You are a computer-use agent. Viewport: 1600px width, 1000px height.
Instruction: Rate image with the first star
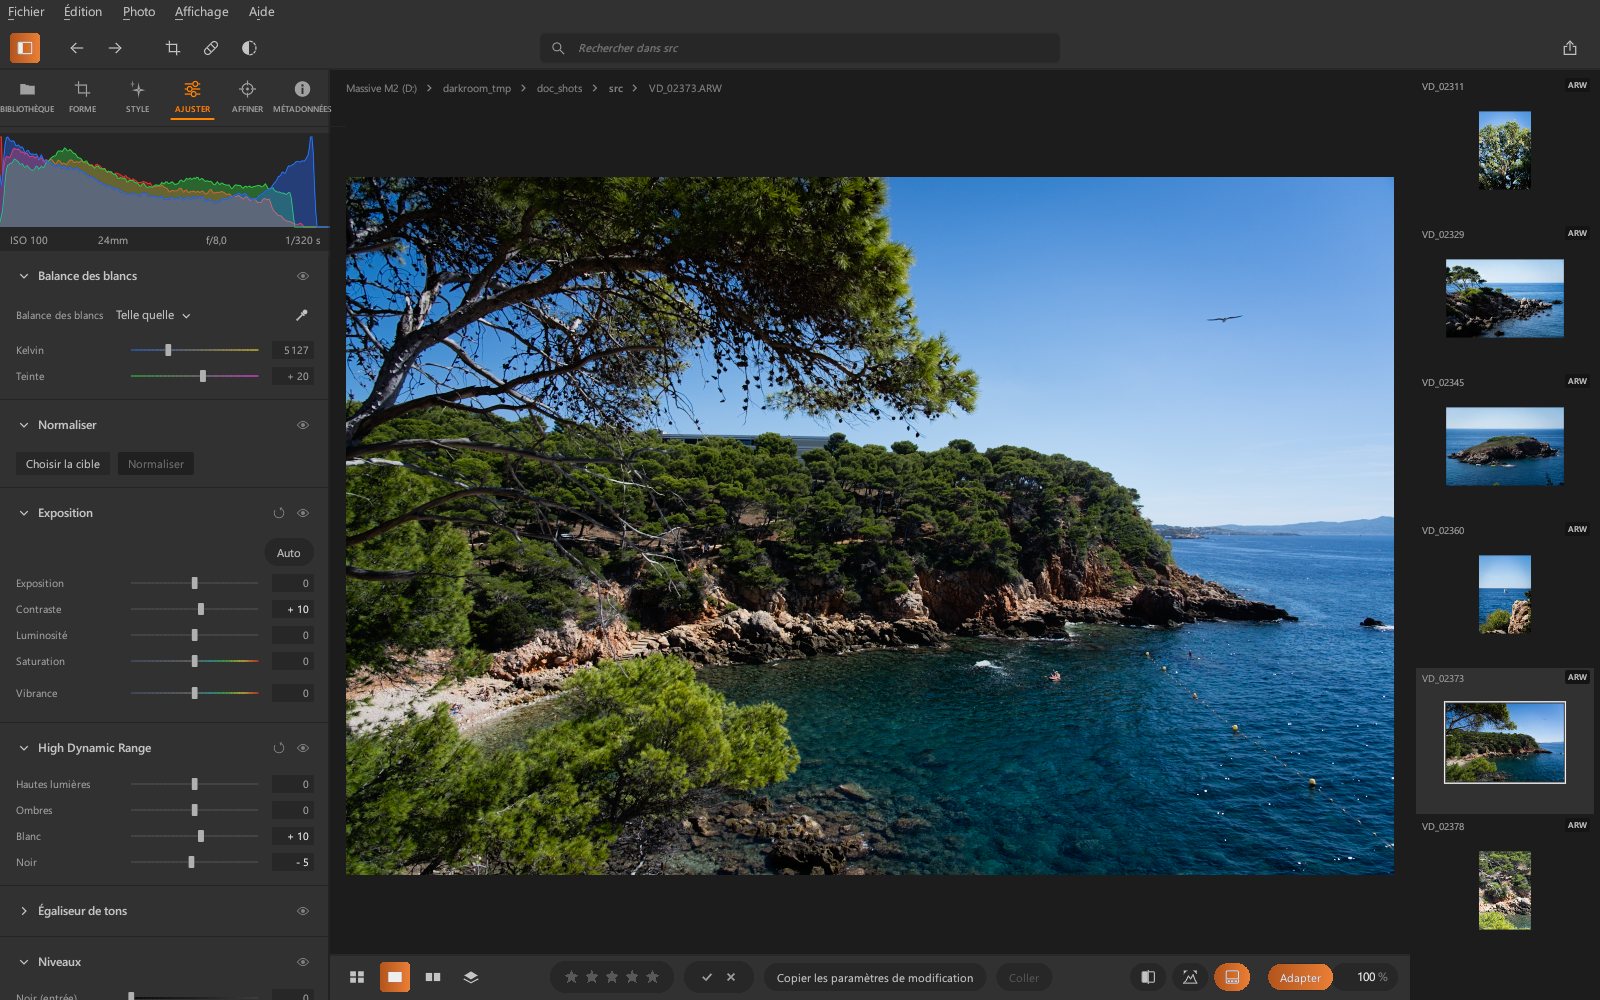click(x=572, y=977)
